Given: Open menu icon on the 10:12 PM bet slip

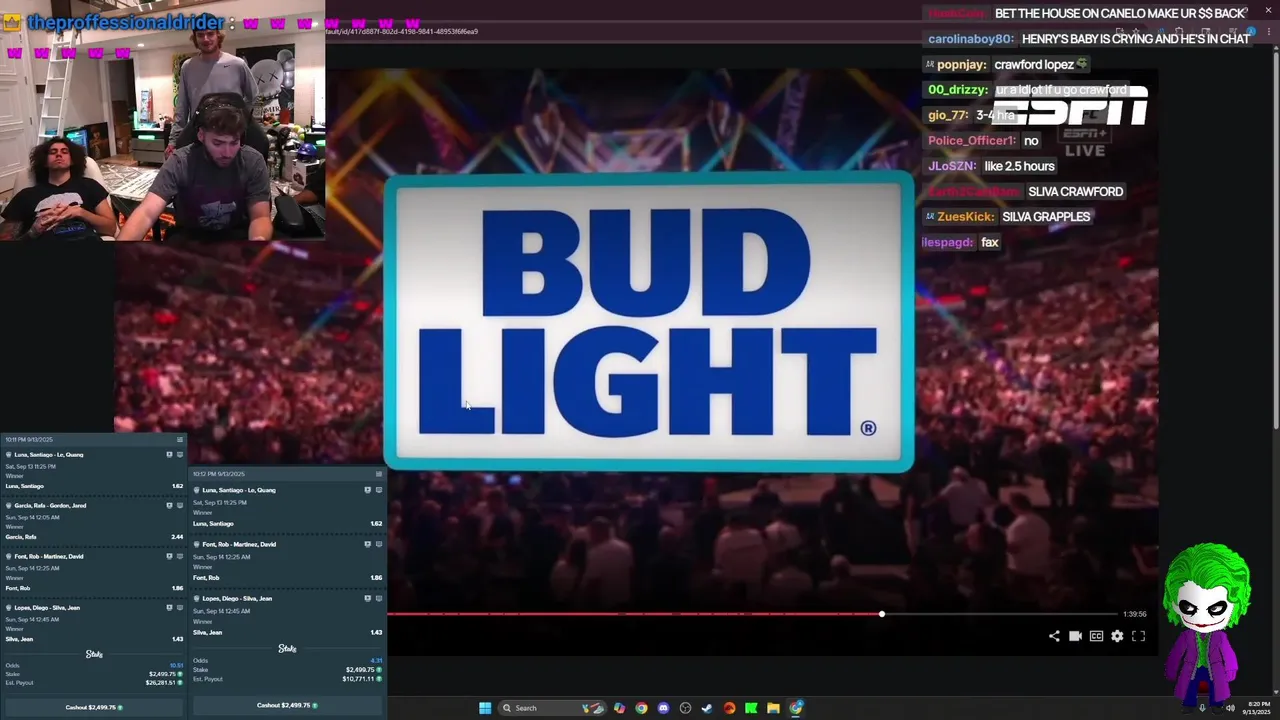Looking at the screenshot, I should (x=379, y=474).
